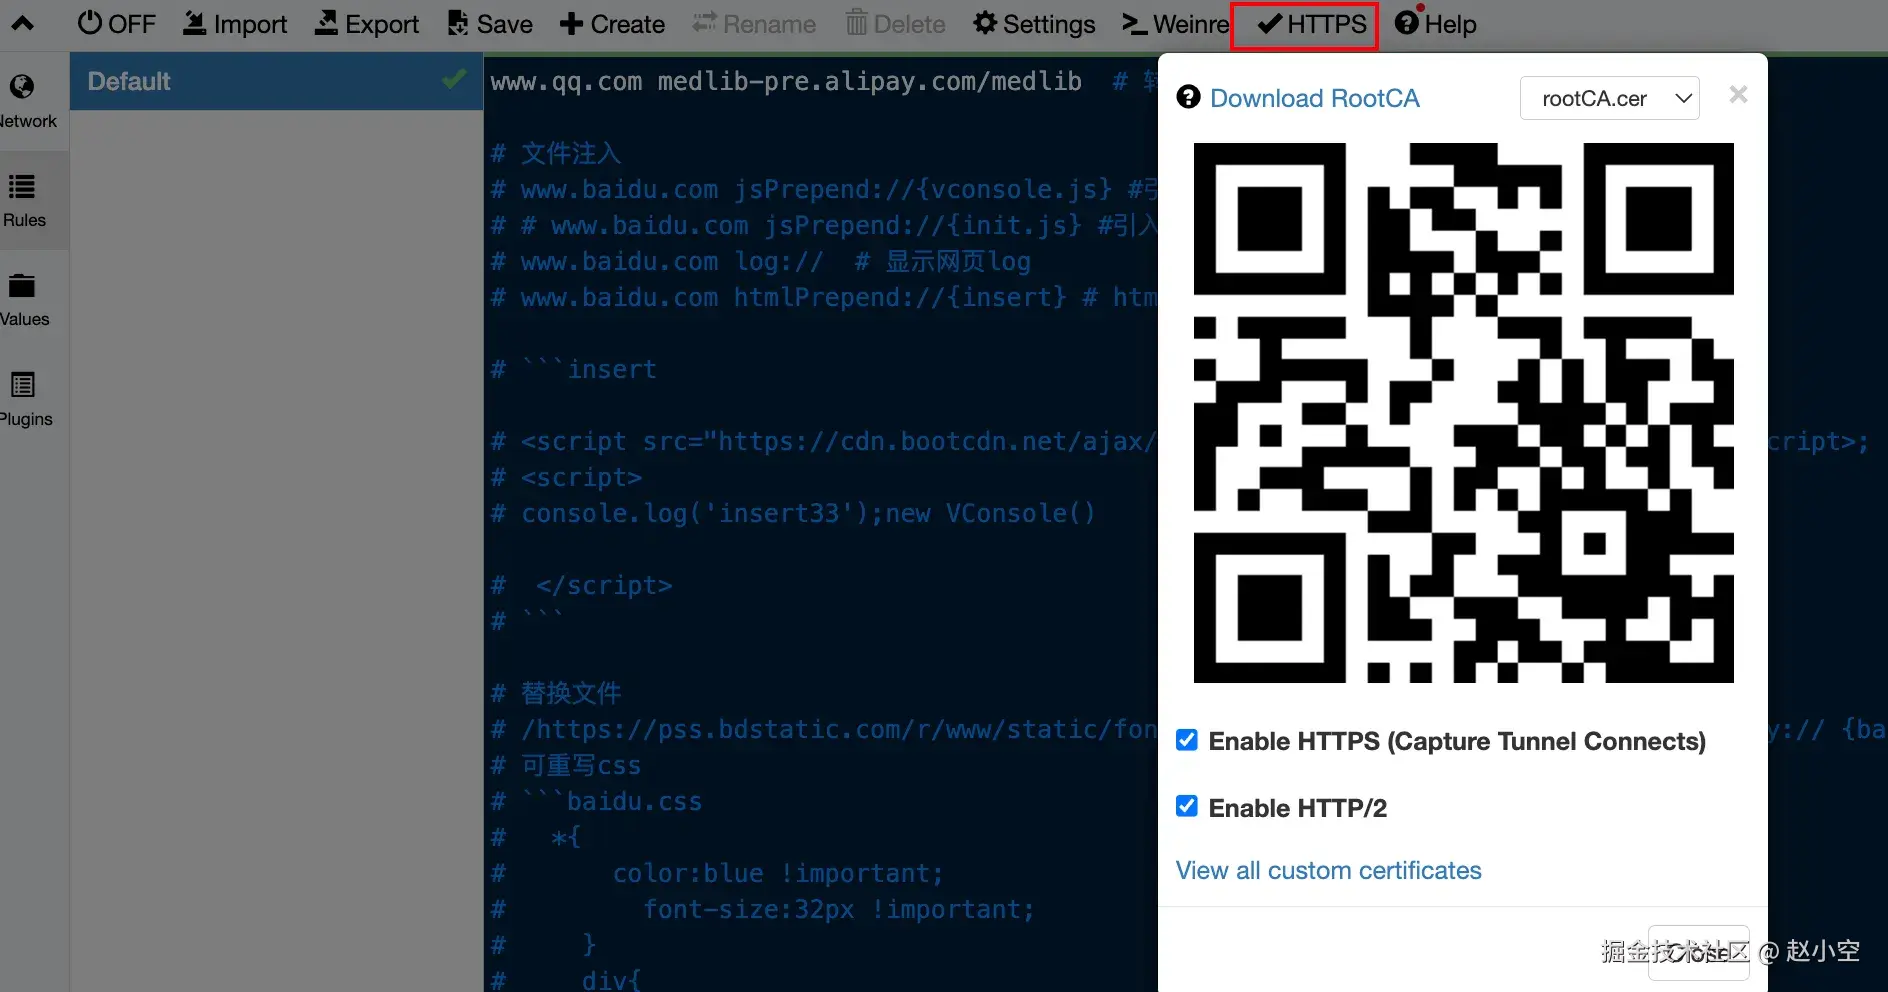
Task: Close the HTTPS dialog with the X
Action: point(1738,94)
